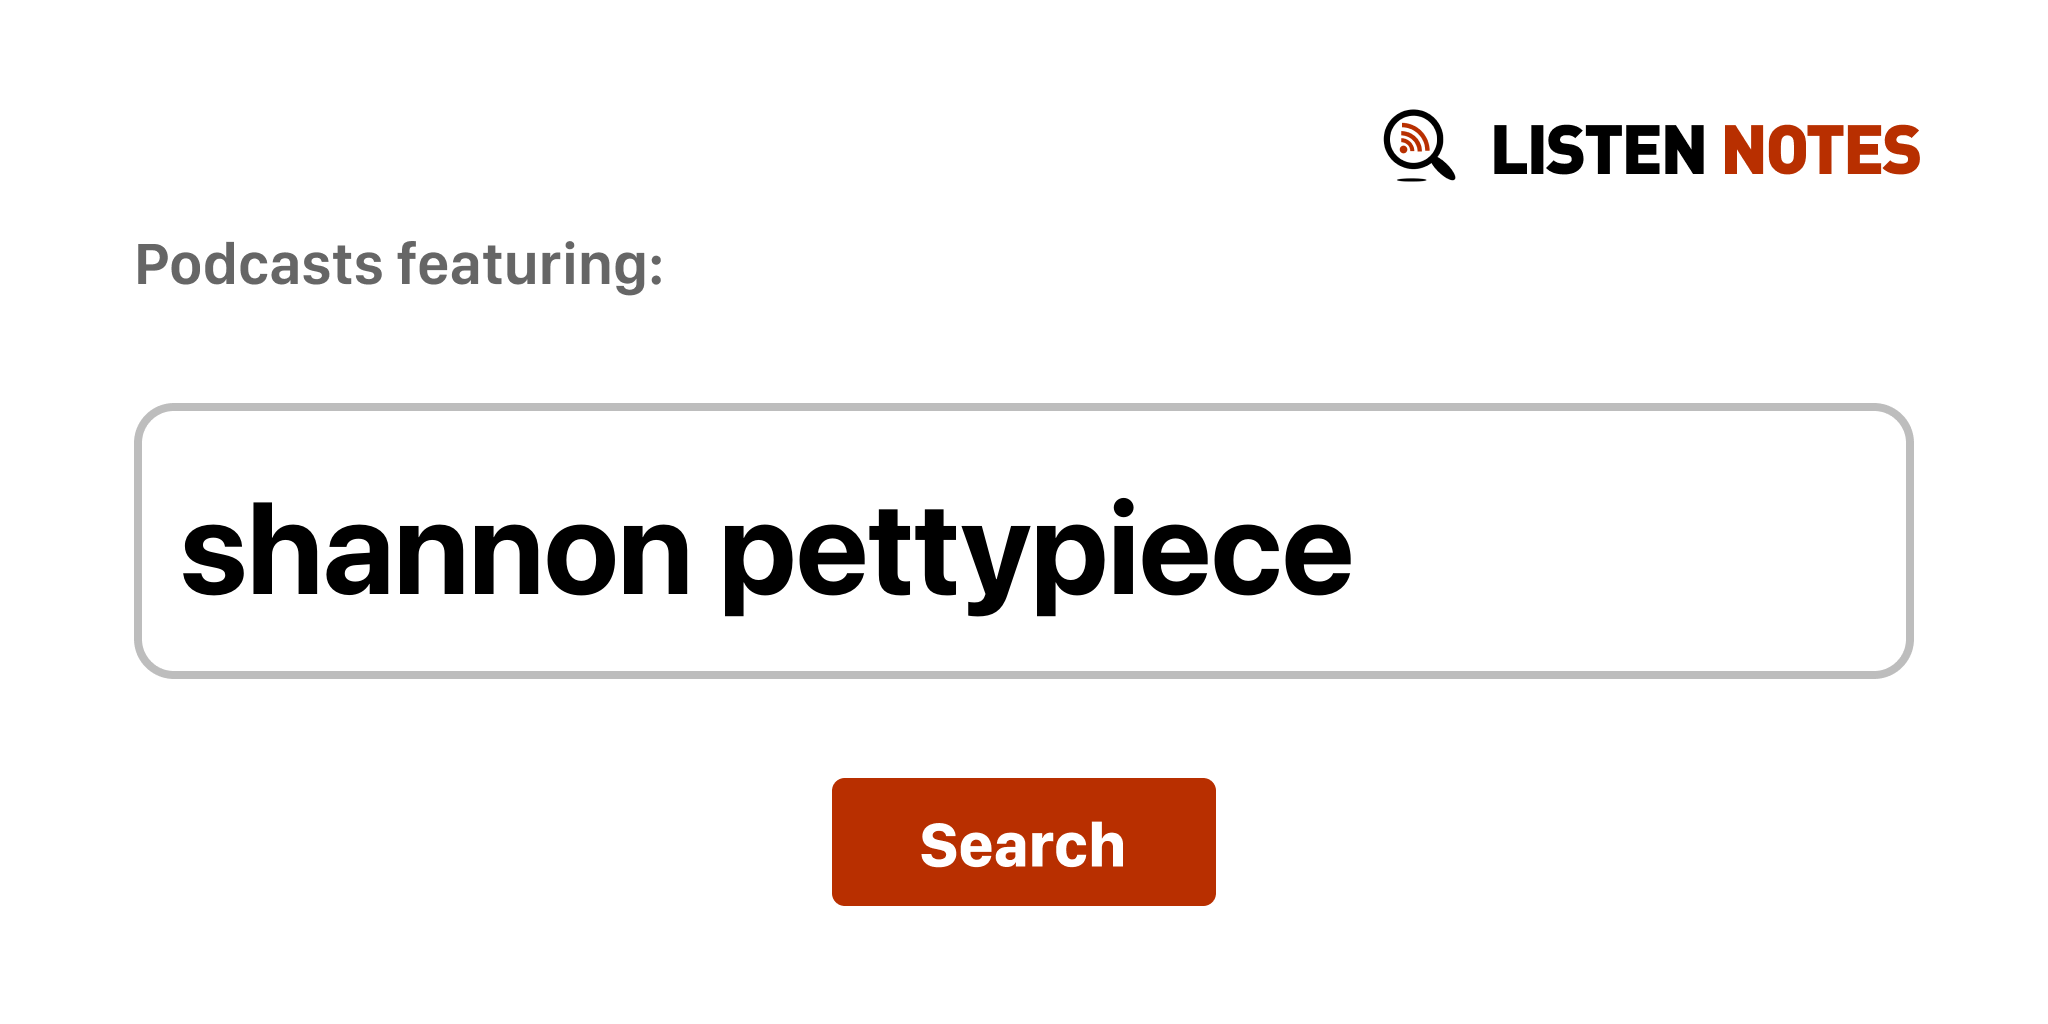Click the word Search on the button
Screen dimensions: 2048x1024
pos(1022,845)
